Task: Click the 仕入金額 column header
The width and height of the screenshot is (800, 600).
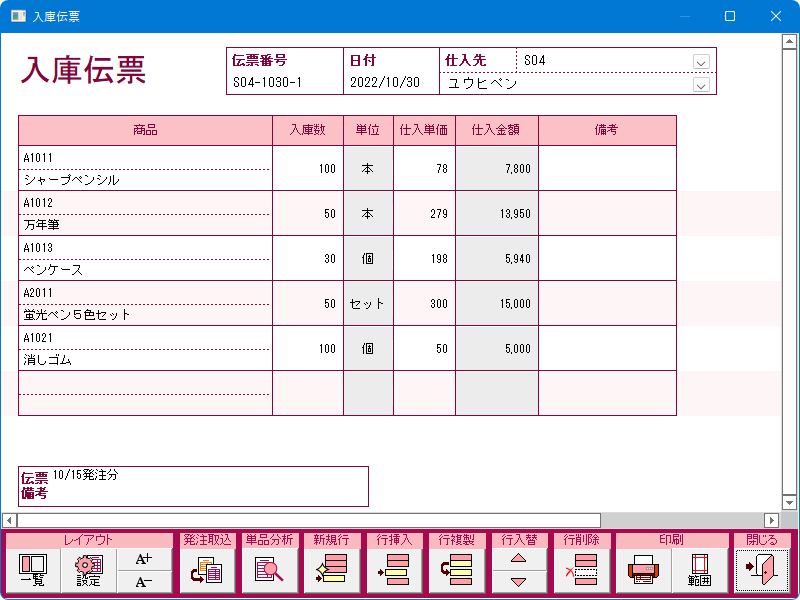Action: coord(496,130)
